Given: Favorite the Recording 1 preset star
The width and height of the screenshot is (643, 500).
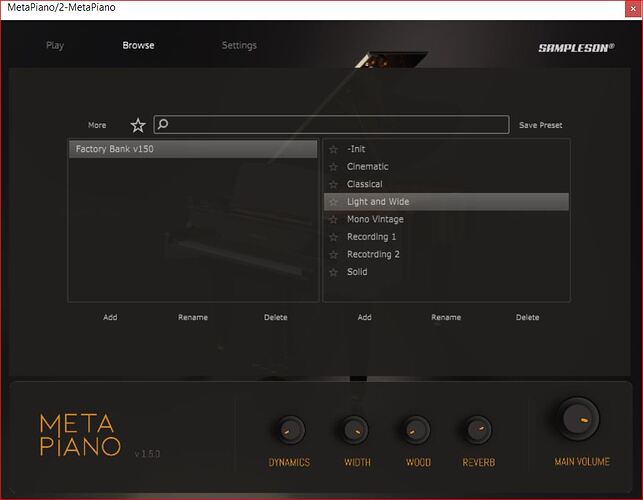Looking at the screenshot, I should 333,237.
